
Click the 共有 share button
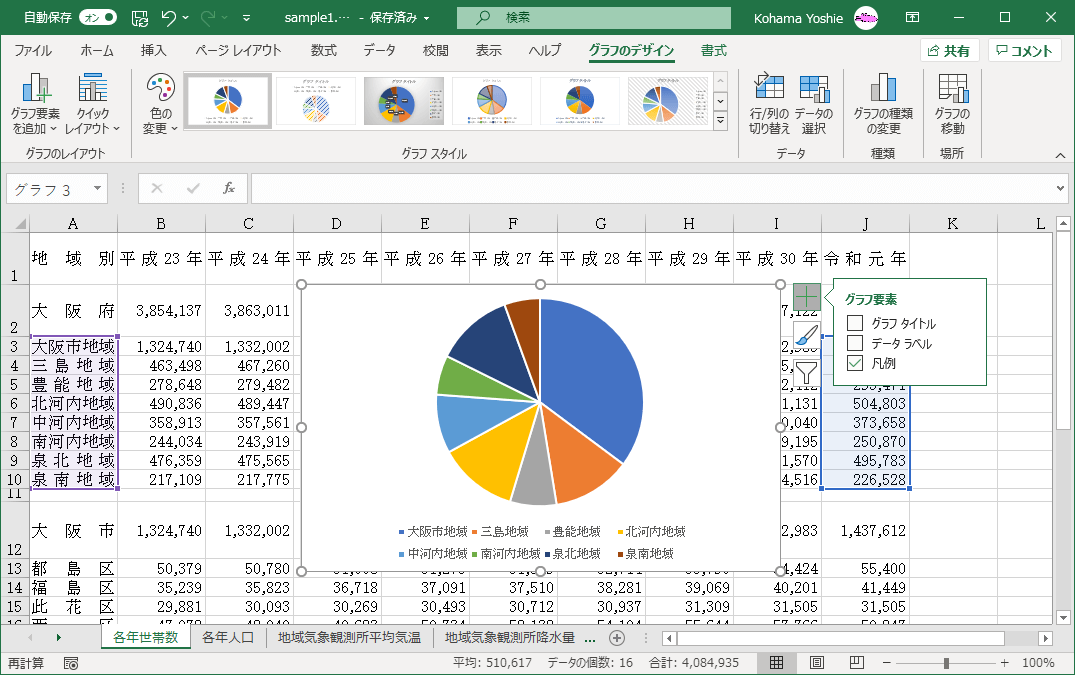[x=950, y=51]
